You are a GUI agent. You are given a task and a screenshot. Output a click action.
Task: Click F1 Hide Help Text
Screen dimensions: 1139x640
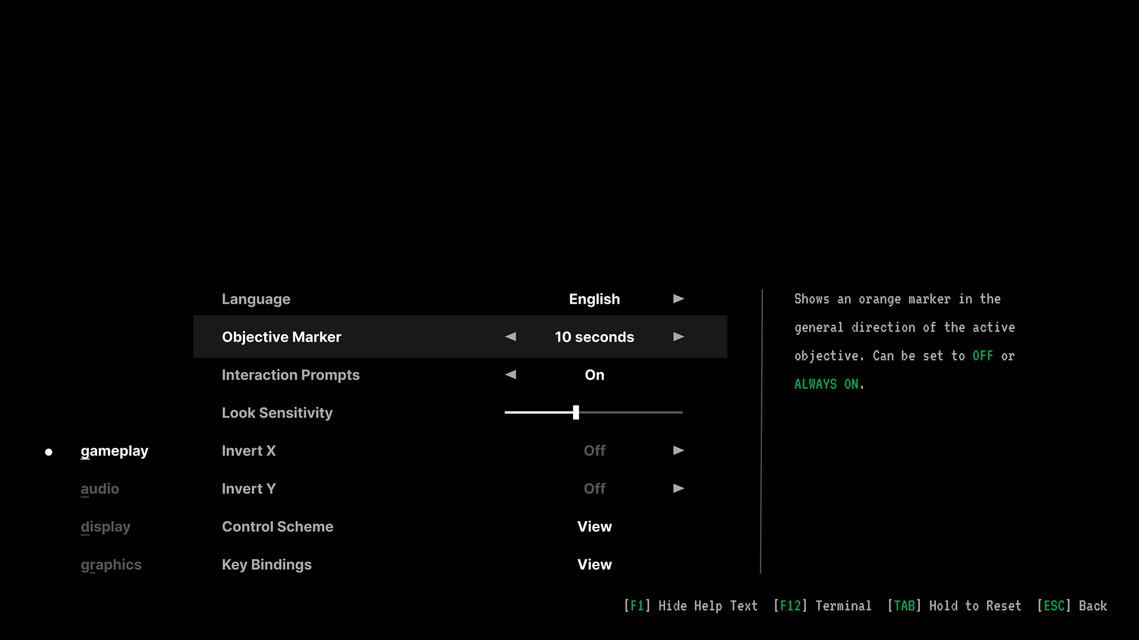click(690, 606)
